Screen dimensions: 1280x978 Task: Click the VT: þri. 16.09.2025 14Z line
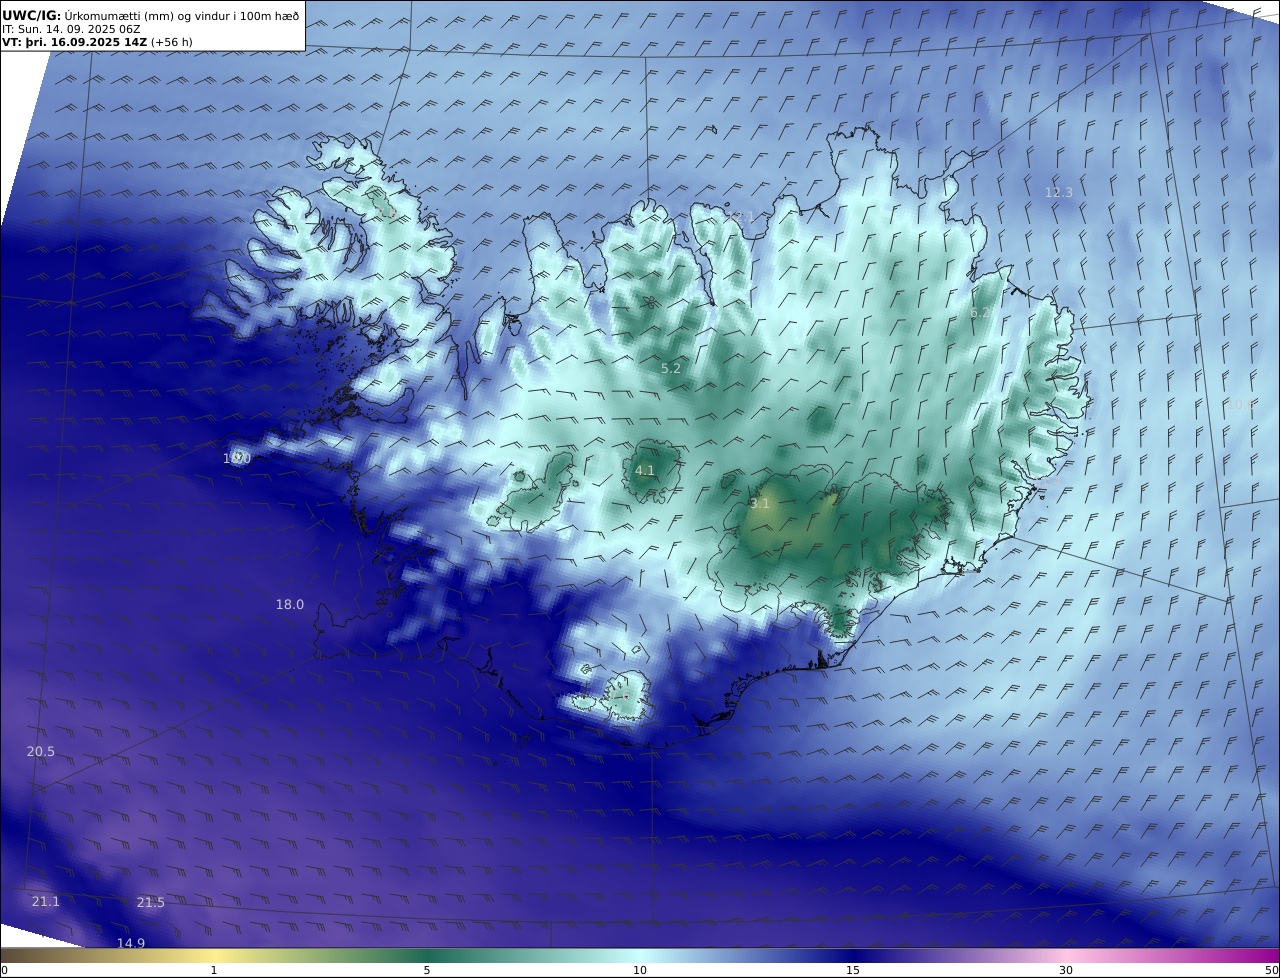click(97, 42)
